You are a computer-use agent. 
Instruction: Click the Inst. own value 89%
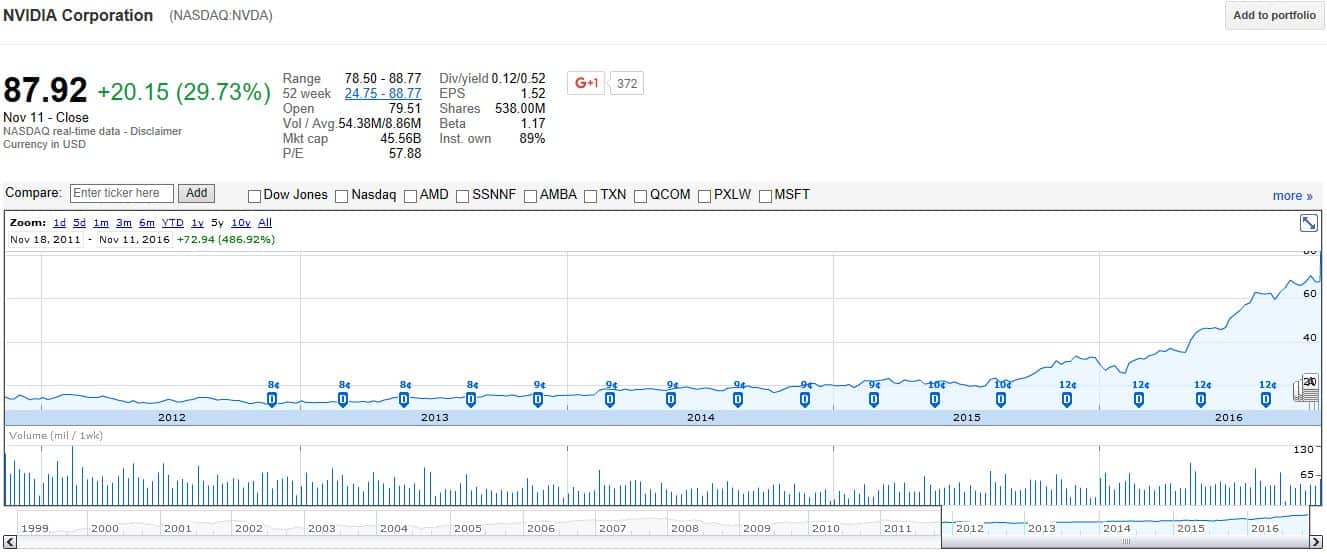click(x=532, y=138)
